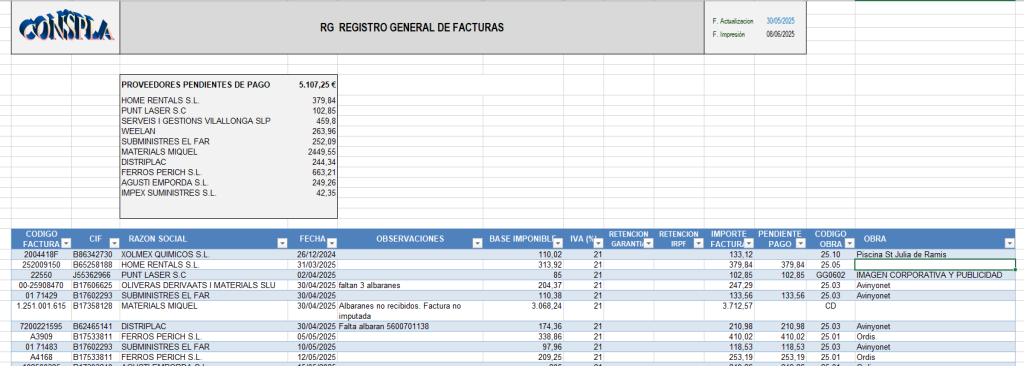This screenshot has width=1024, height=366.
Task: Select OLIVERAS DERIVAATS I MATERIALS SLU cell
Action: click(x=204, y=286)
